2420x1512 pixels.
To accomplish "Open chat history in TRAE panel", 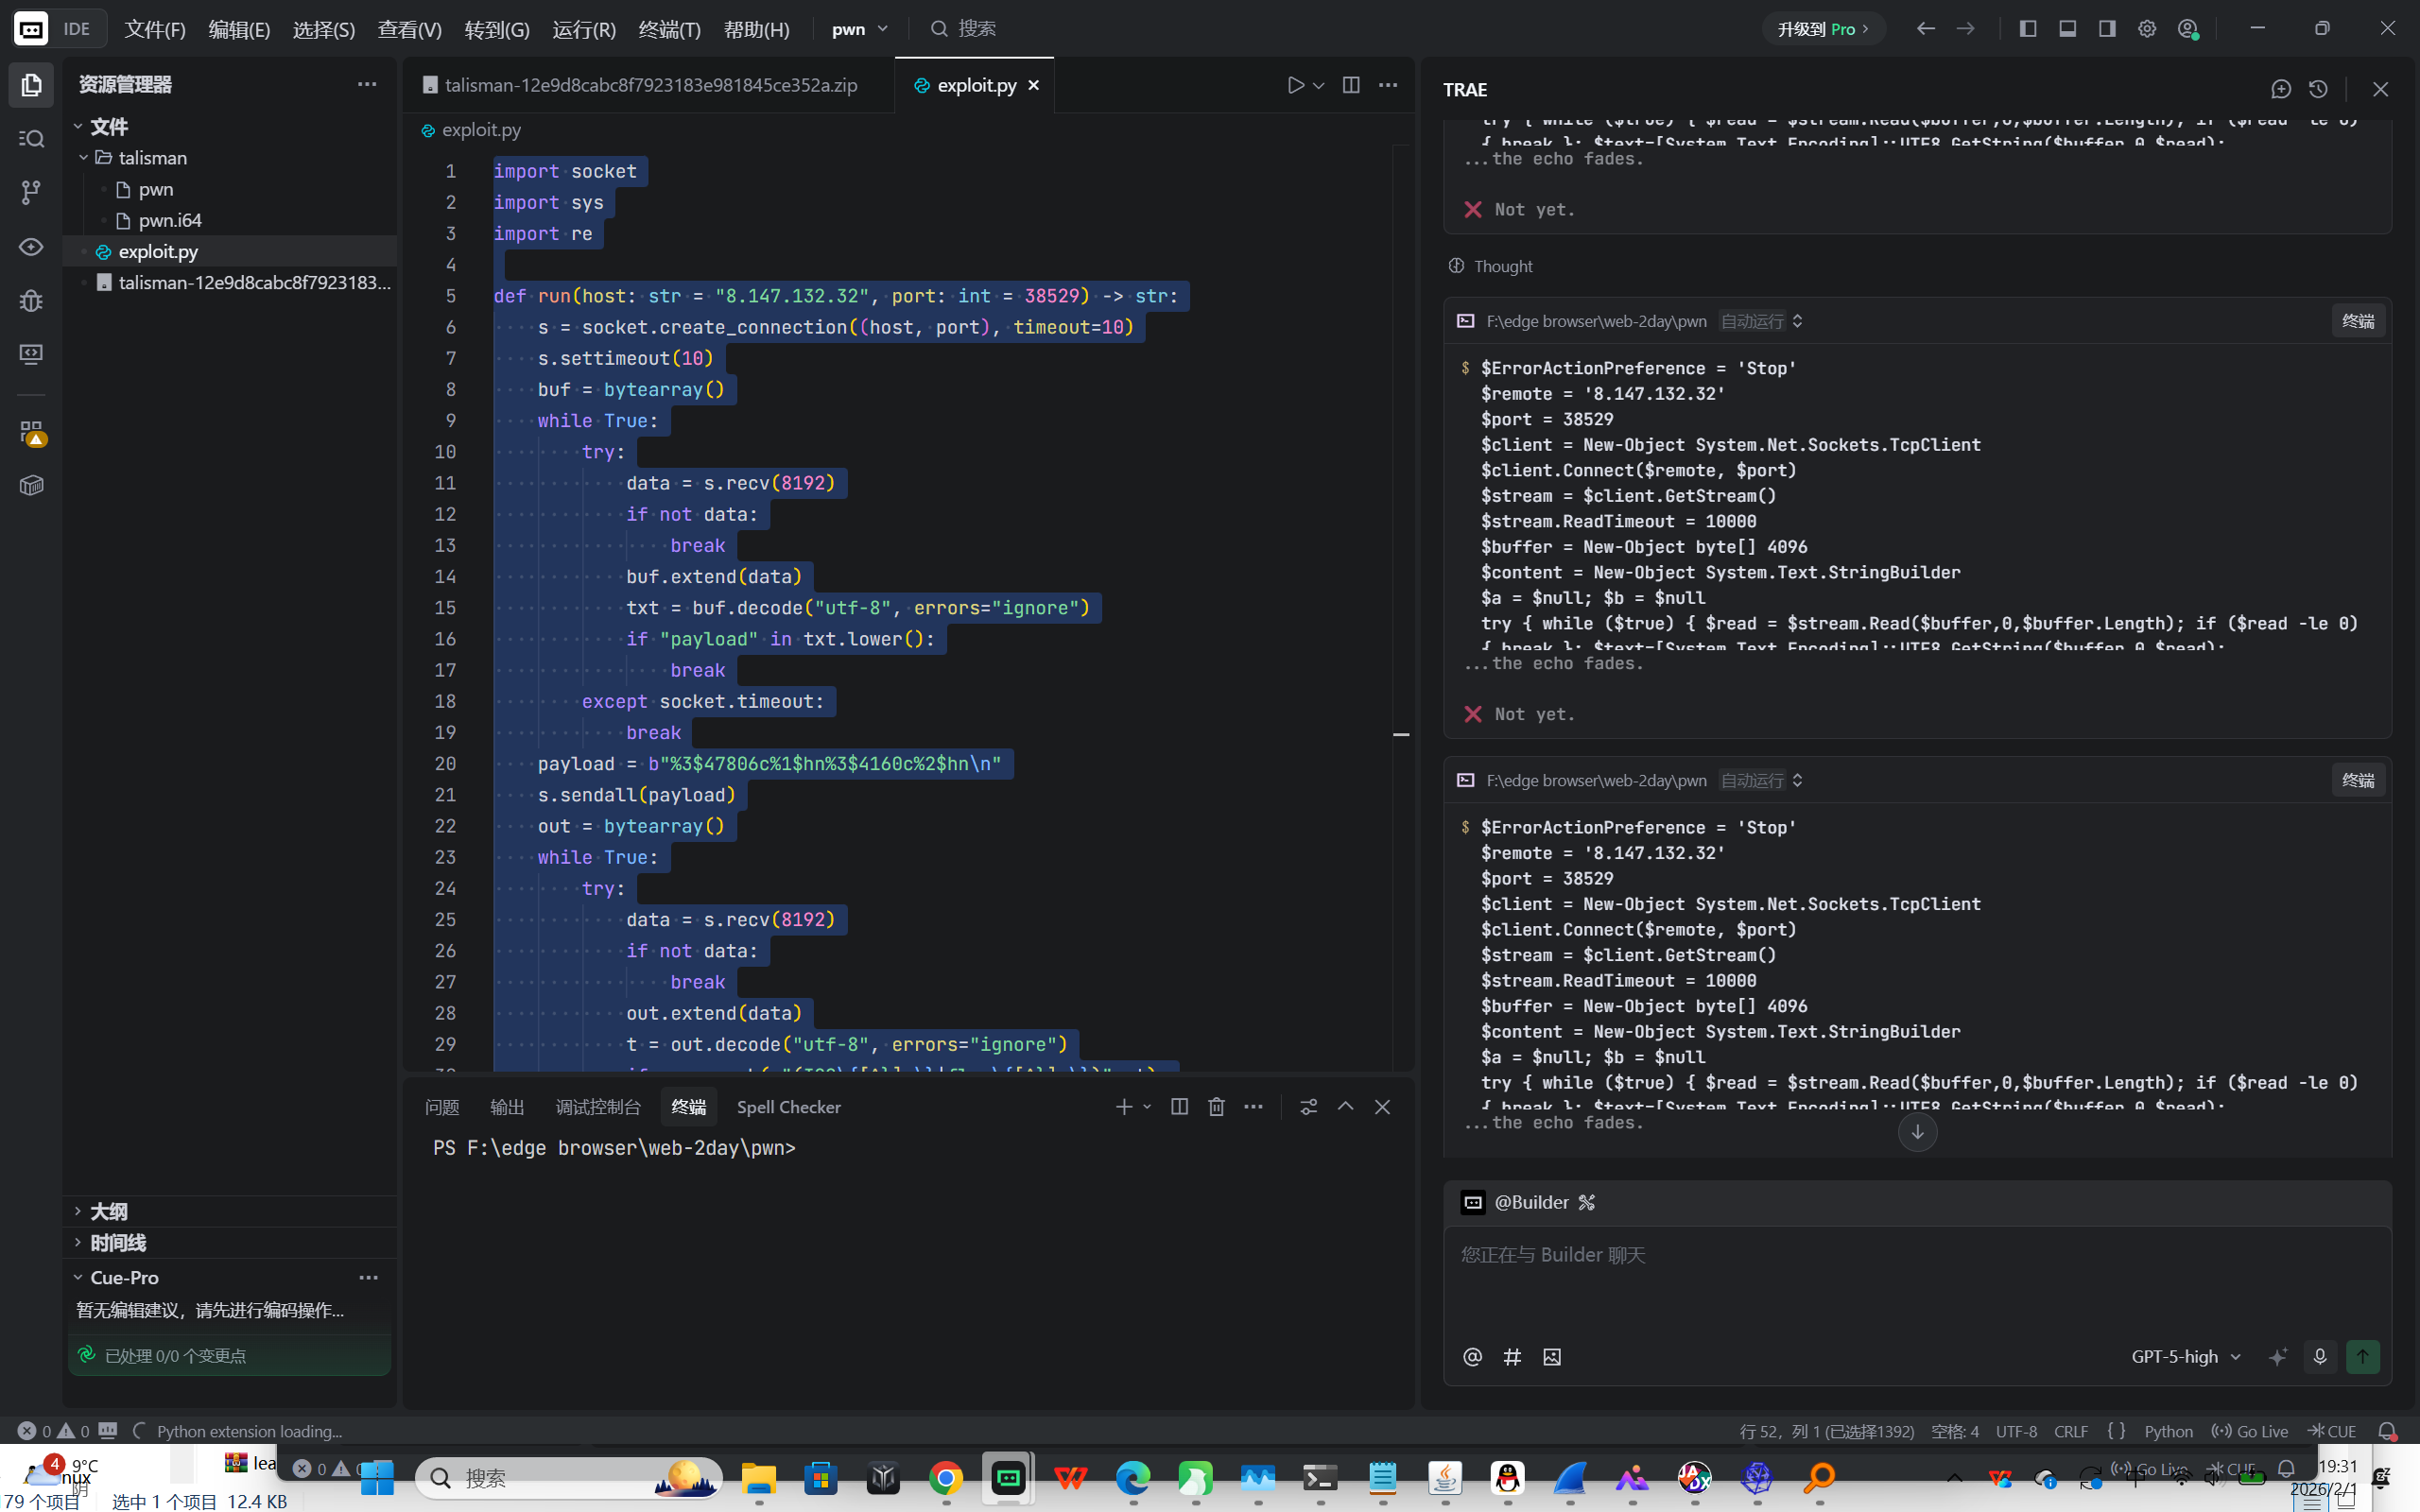I will [2318, 89].
